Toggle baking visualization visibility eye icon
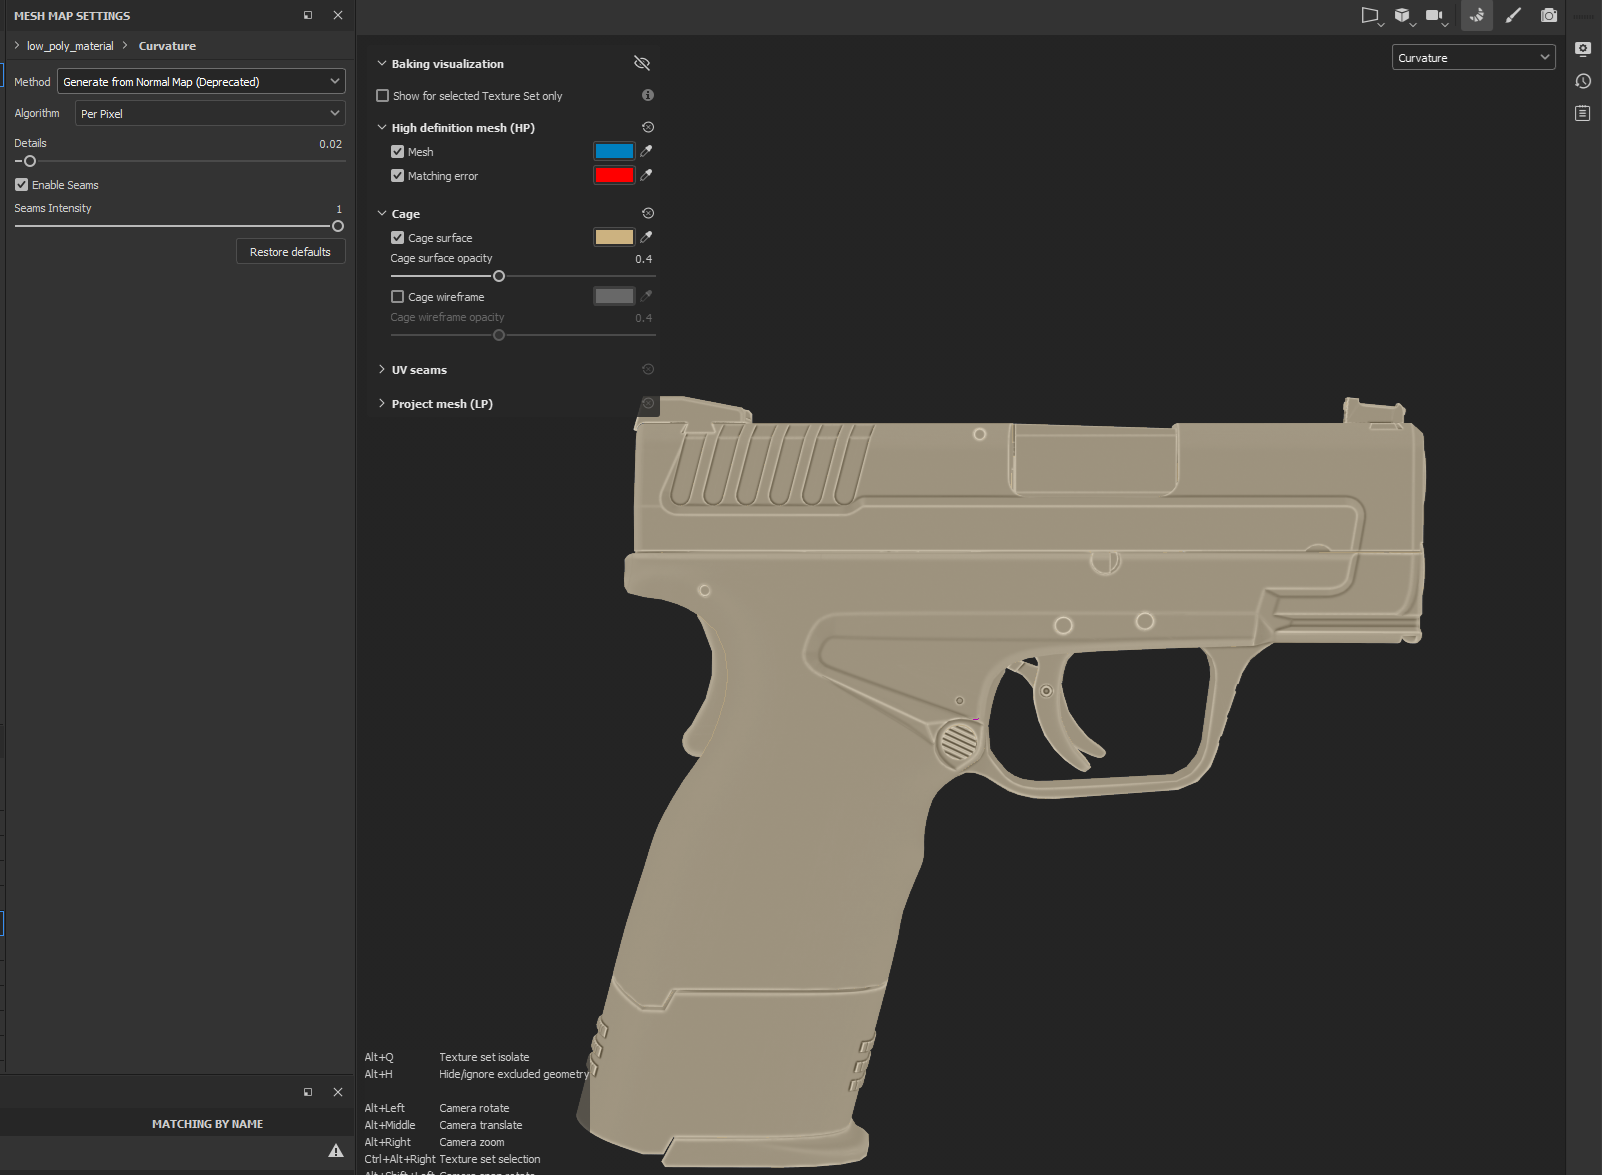1602x1175 pixels. click(642, 63)
